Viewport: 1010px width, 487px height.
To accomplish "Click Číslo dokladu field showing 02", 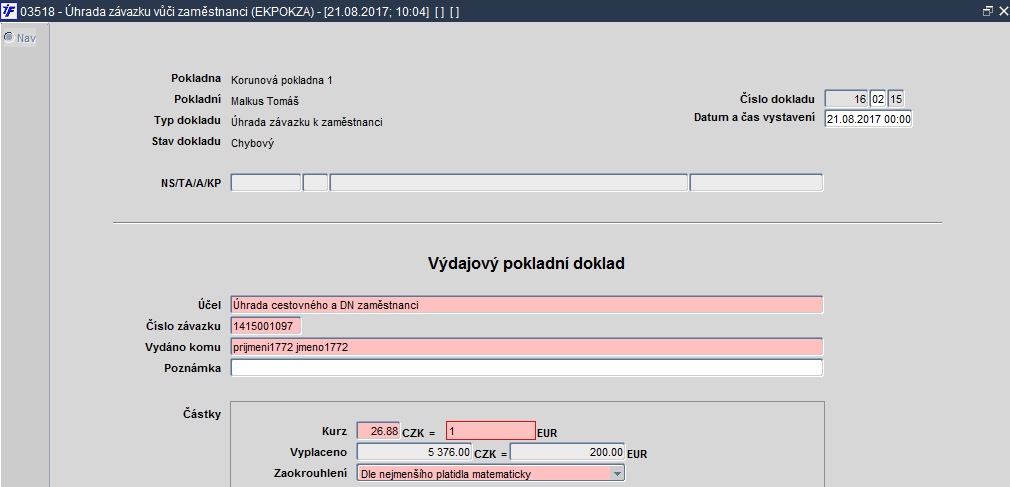I will tap(878, 99).
